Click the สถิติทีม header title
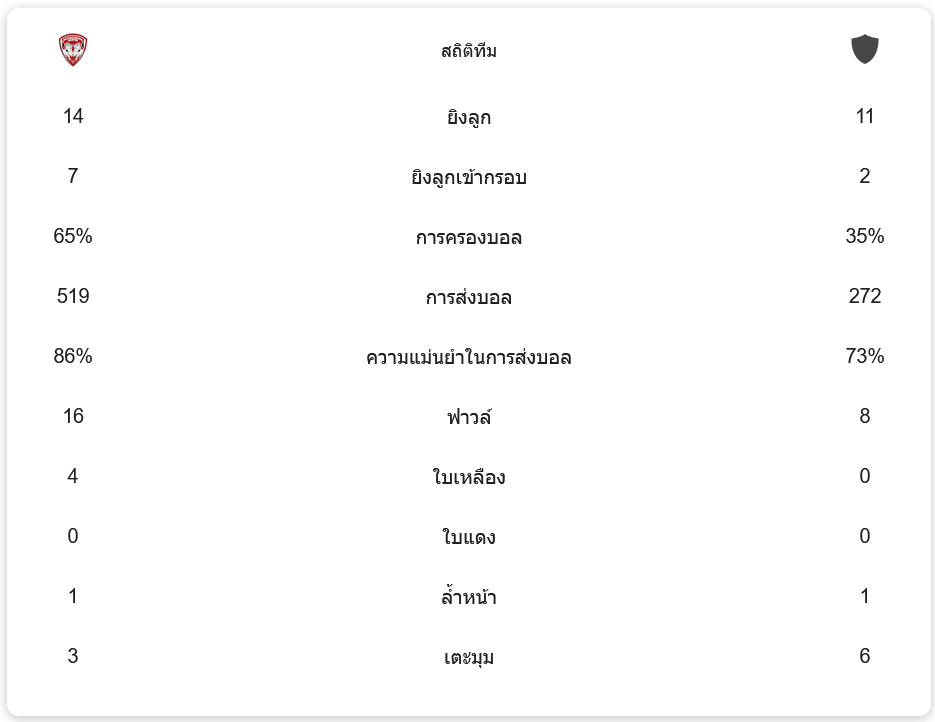This screenshot has width=935, height=722. [x=468, y=51]
